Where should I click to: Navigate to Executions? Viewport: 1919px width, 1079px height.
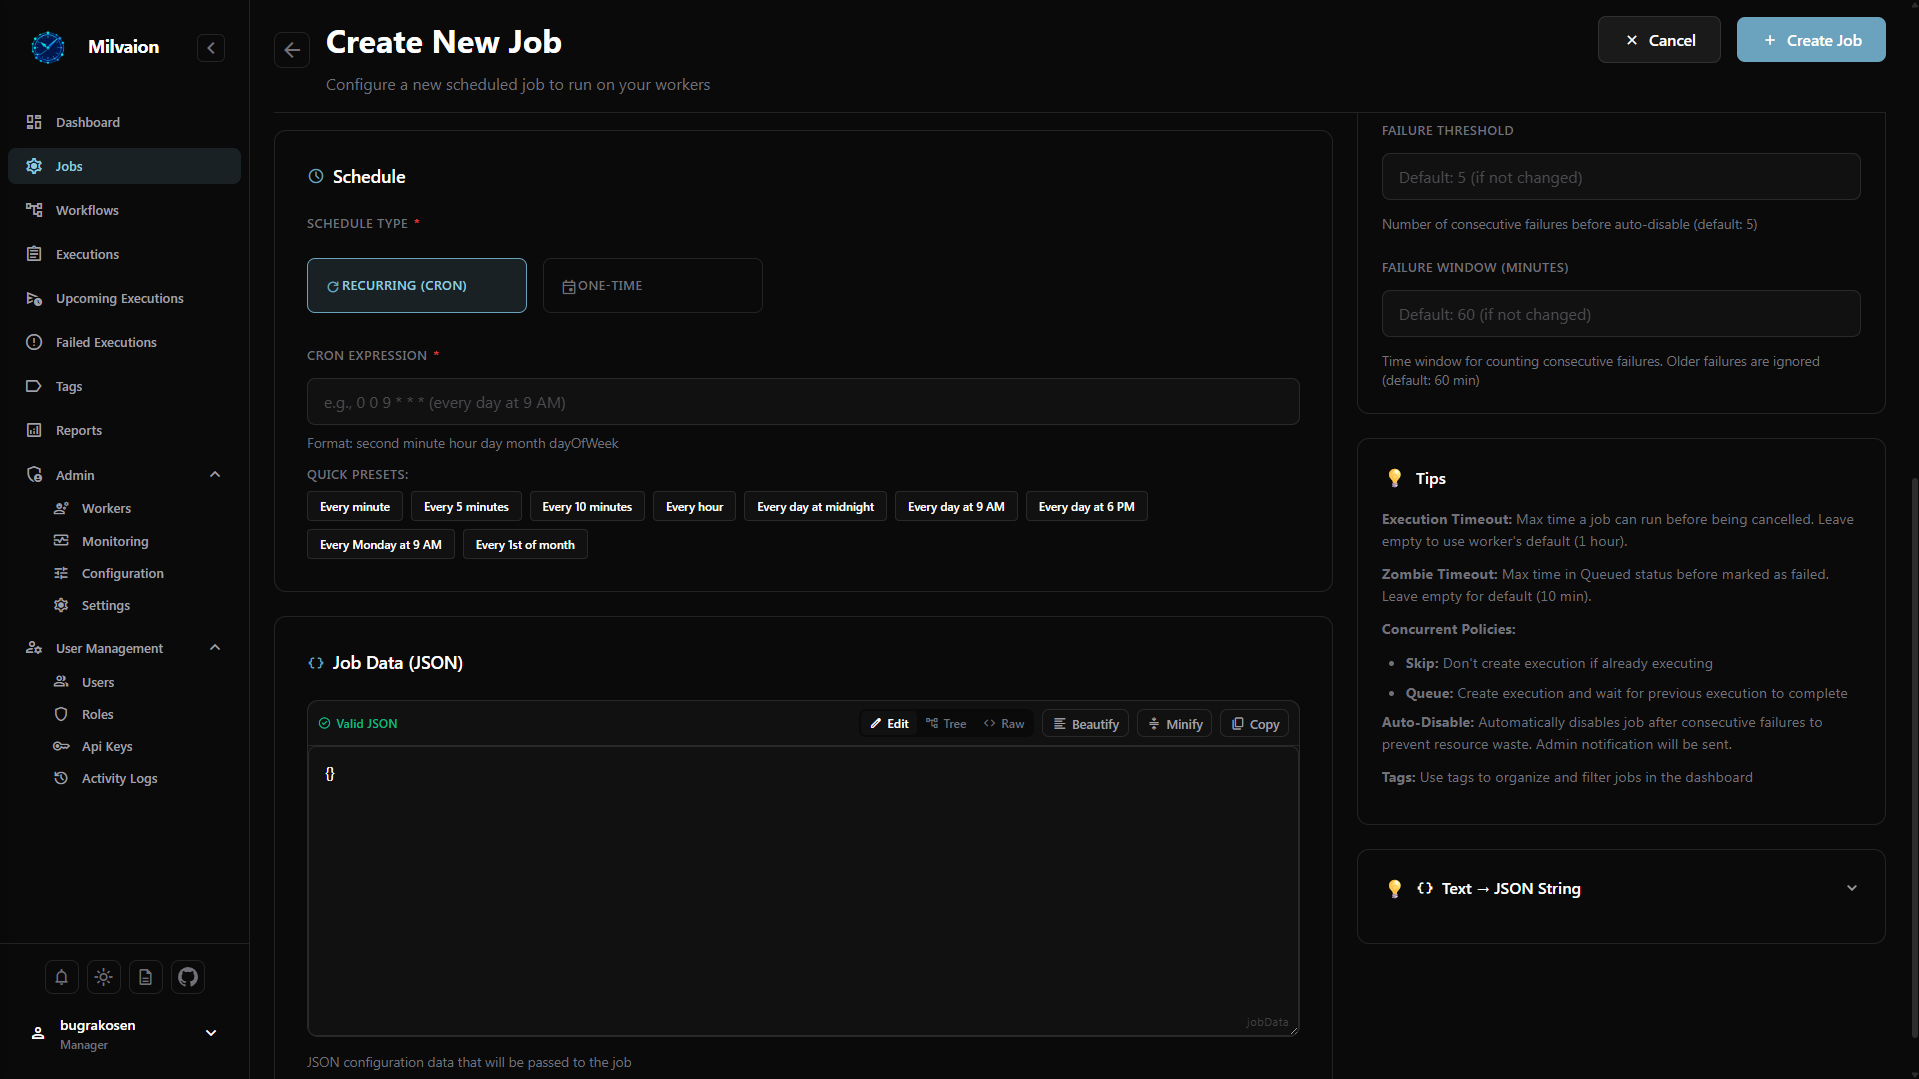click(x=124, y=254)
